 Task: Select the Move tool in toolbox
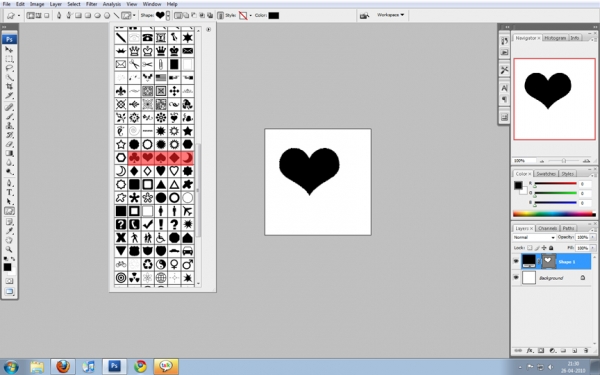click(9, 50)
